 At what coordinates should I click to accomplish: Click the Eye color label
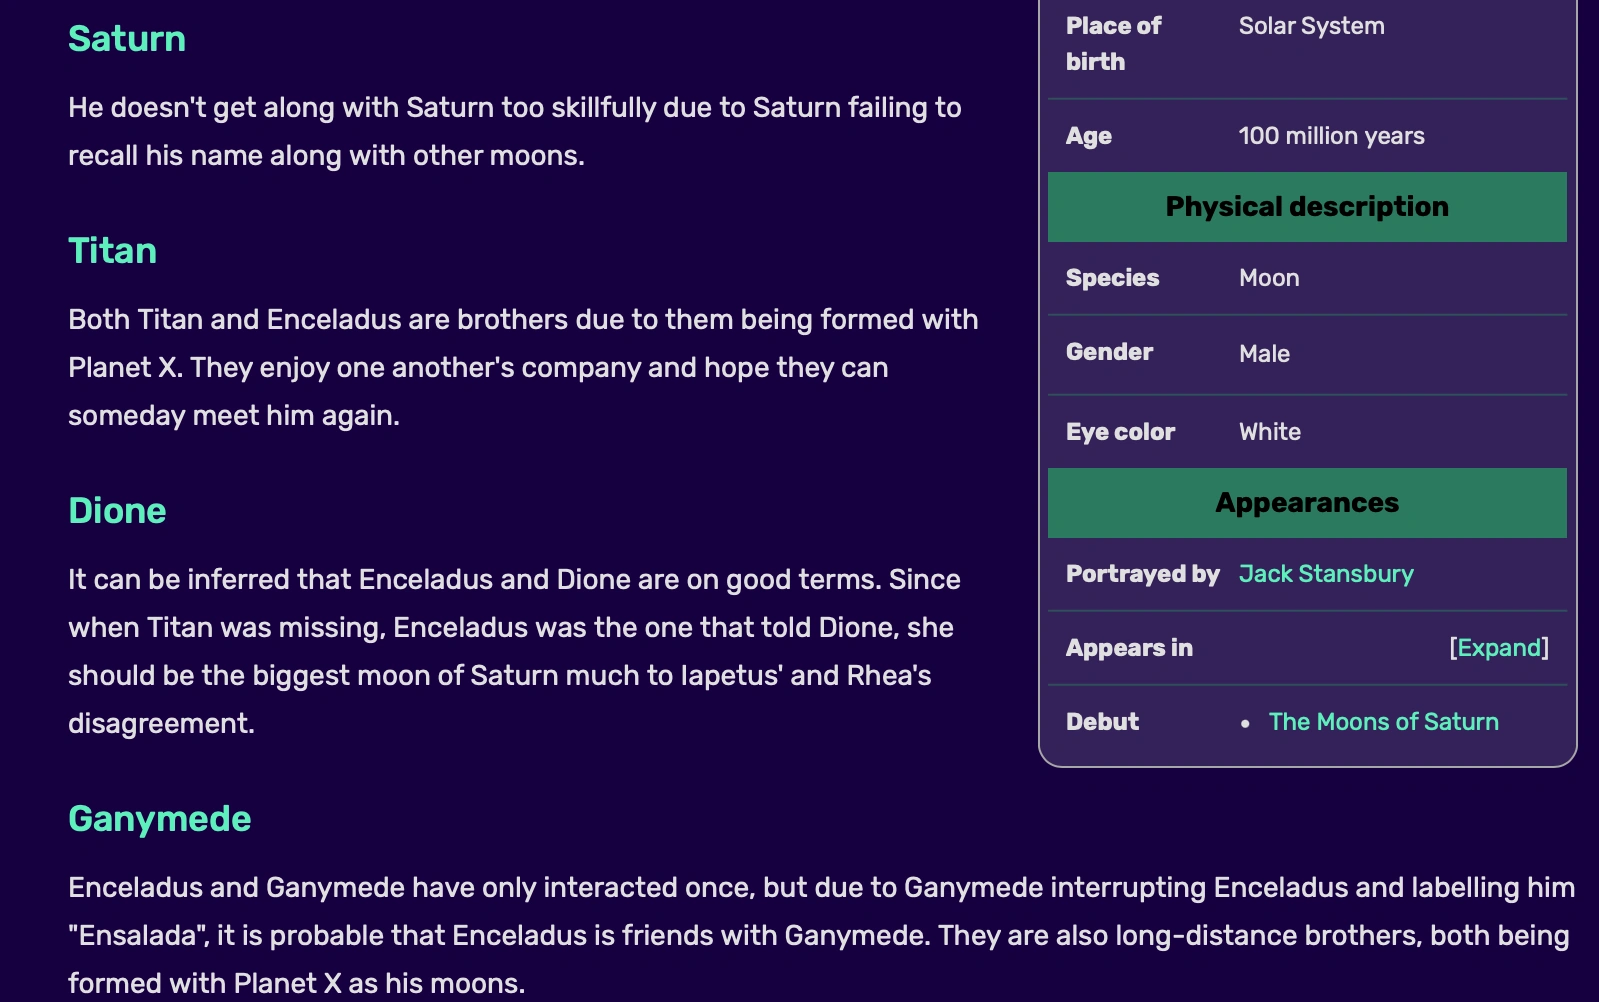click(x=1120, y=432)
